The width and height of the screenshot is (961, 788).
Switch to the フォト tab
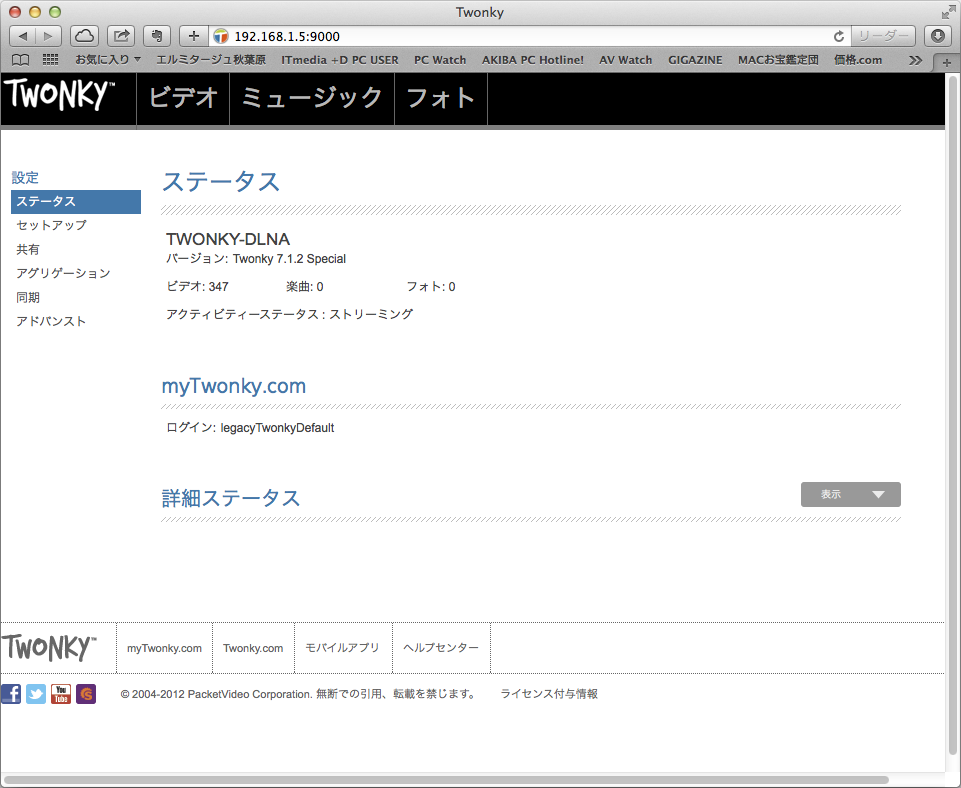441,99
